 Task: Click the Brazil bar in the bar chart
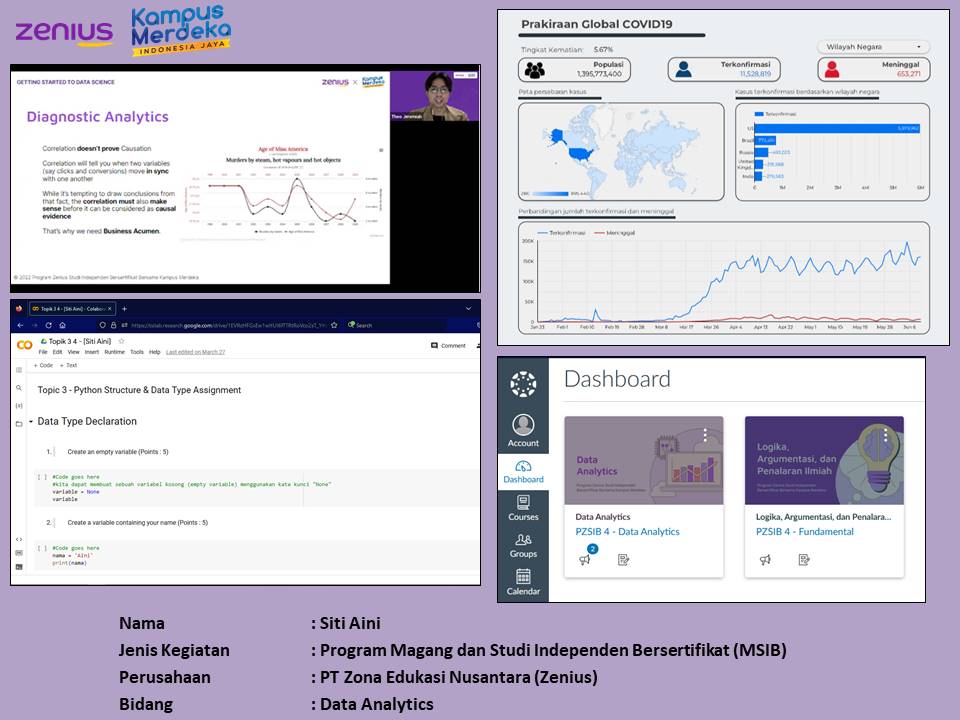(x=765, y=140)
